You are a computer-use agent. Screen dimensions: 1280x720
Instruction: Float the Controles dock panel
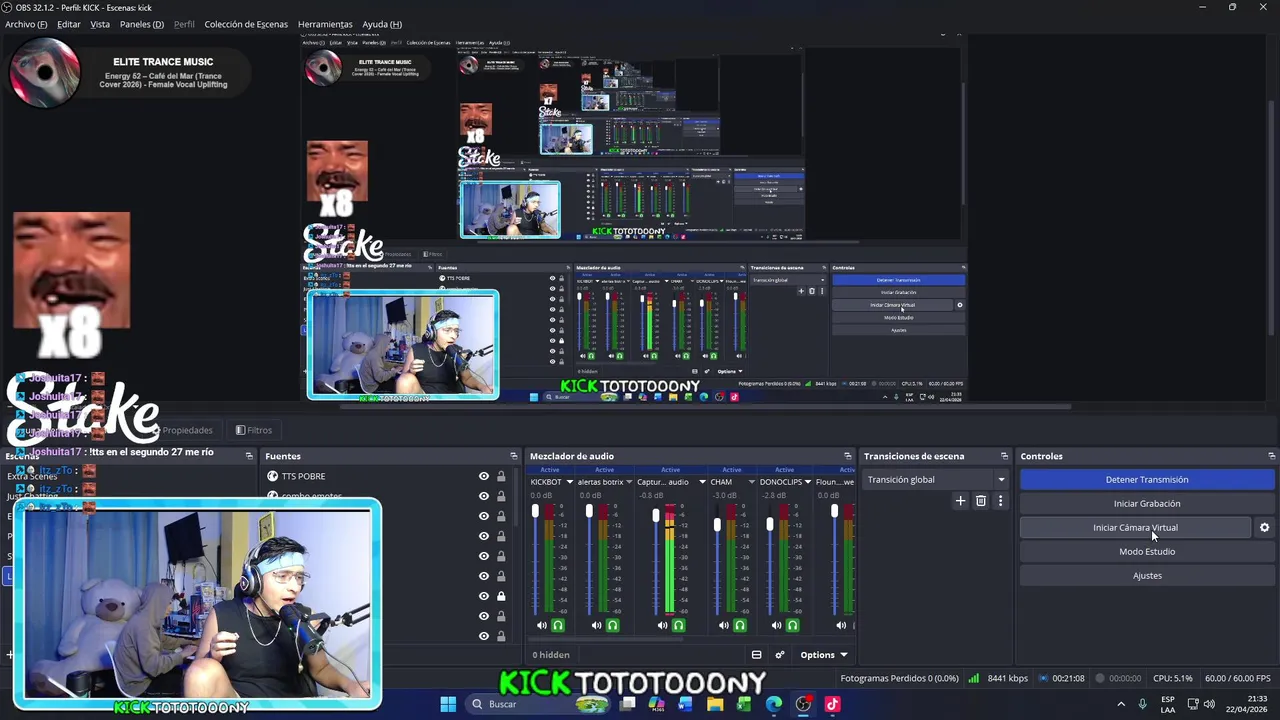point(1271,456)
